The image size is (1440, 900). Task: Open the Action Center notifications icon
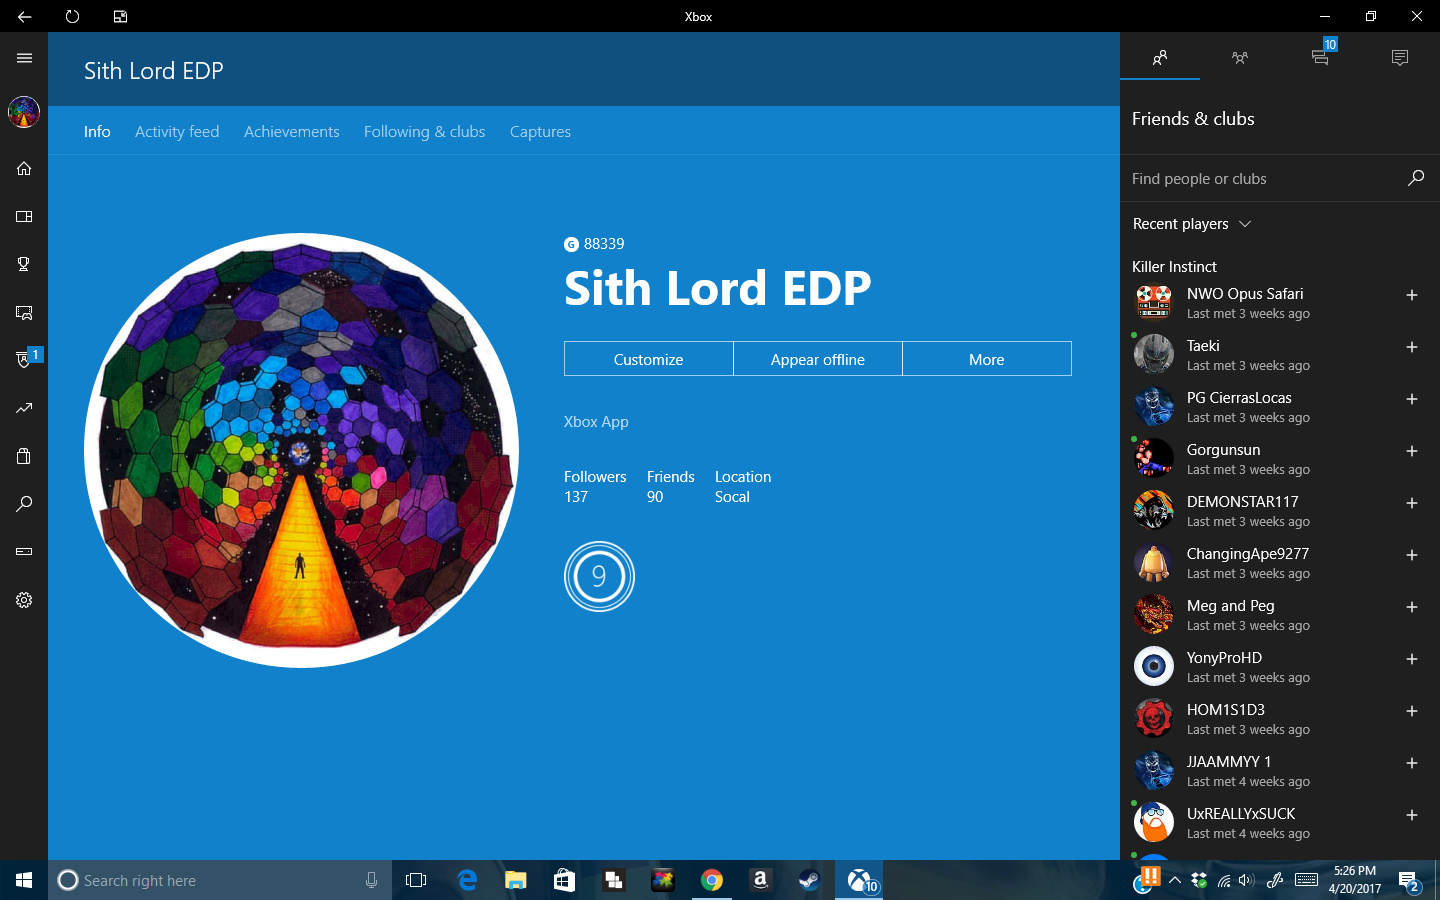pyautogui.click(x=1410, y=881)
